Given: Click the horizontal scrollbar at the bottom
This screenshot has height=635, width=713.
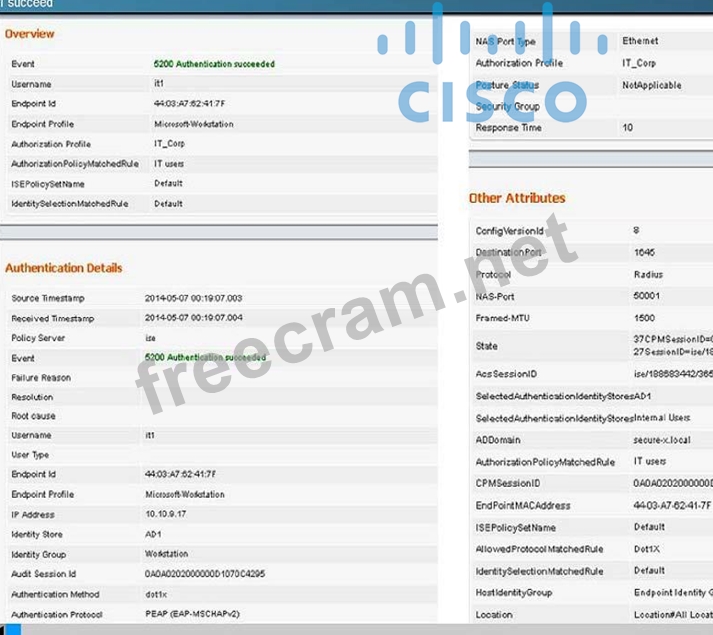Looking at the screenshot, I should pos(356,629).
